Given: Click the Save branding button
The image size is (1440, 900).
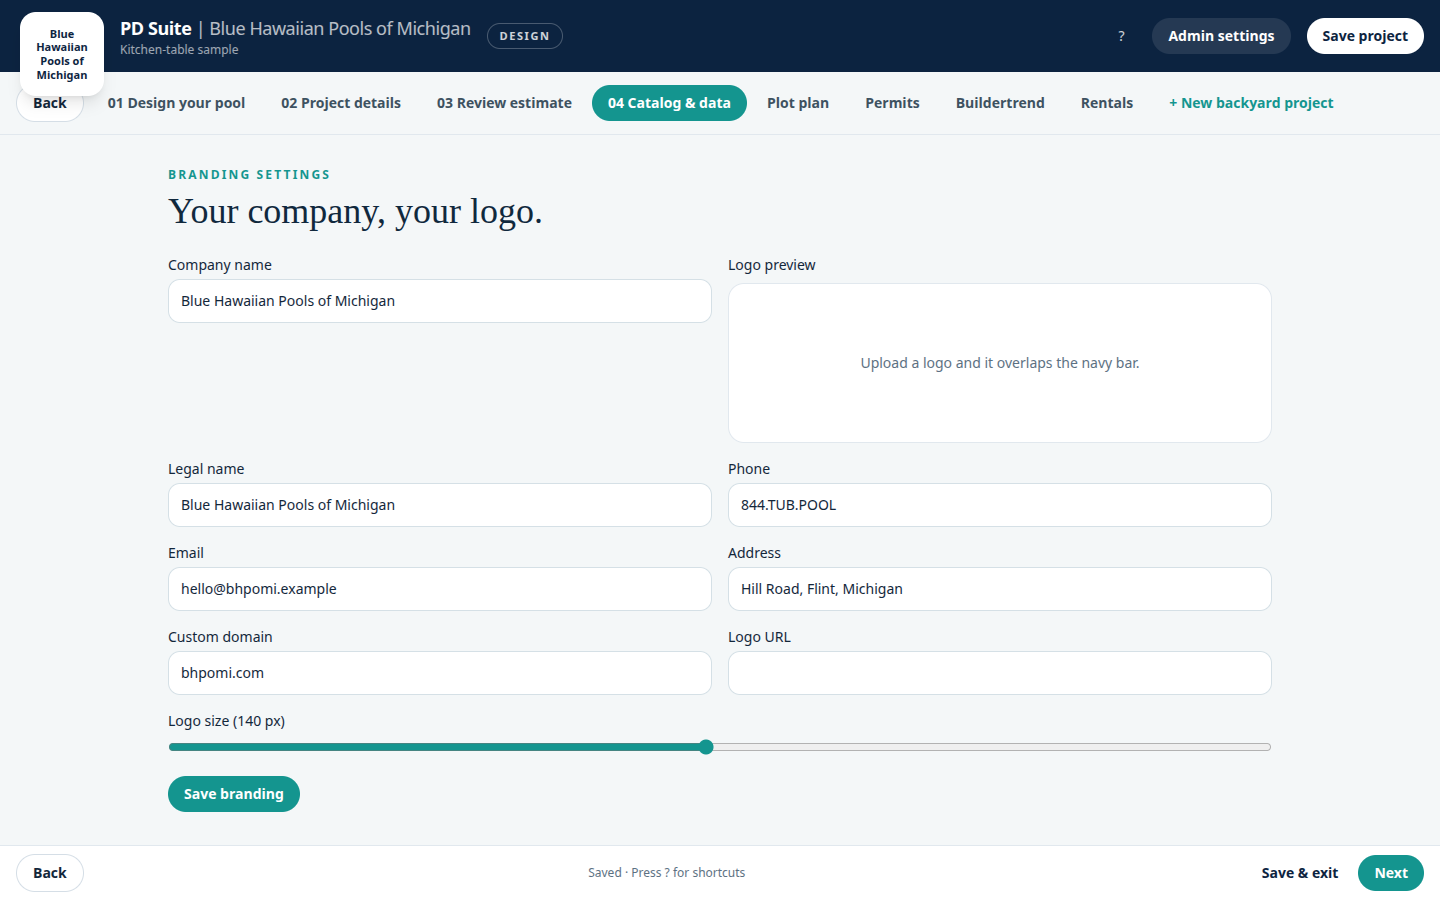Looking at the screenshot, I should [234, 794].
